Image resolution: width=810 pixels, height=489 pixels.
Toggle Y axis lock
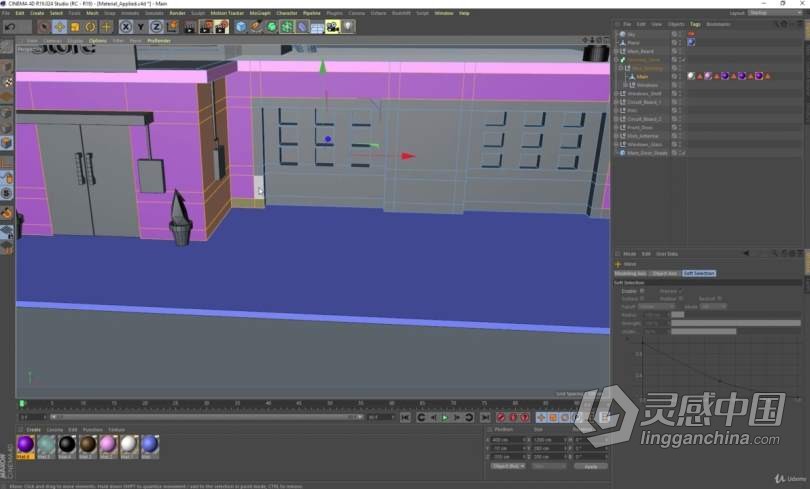[141, 27]
